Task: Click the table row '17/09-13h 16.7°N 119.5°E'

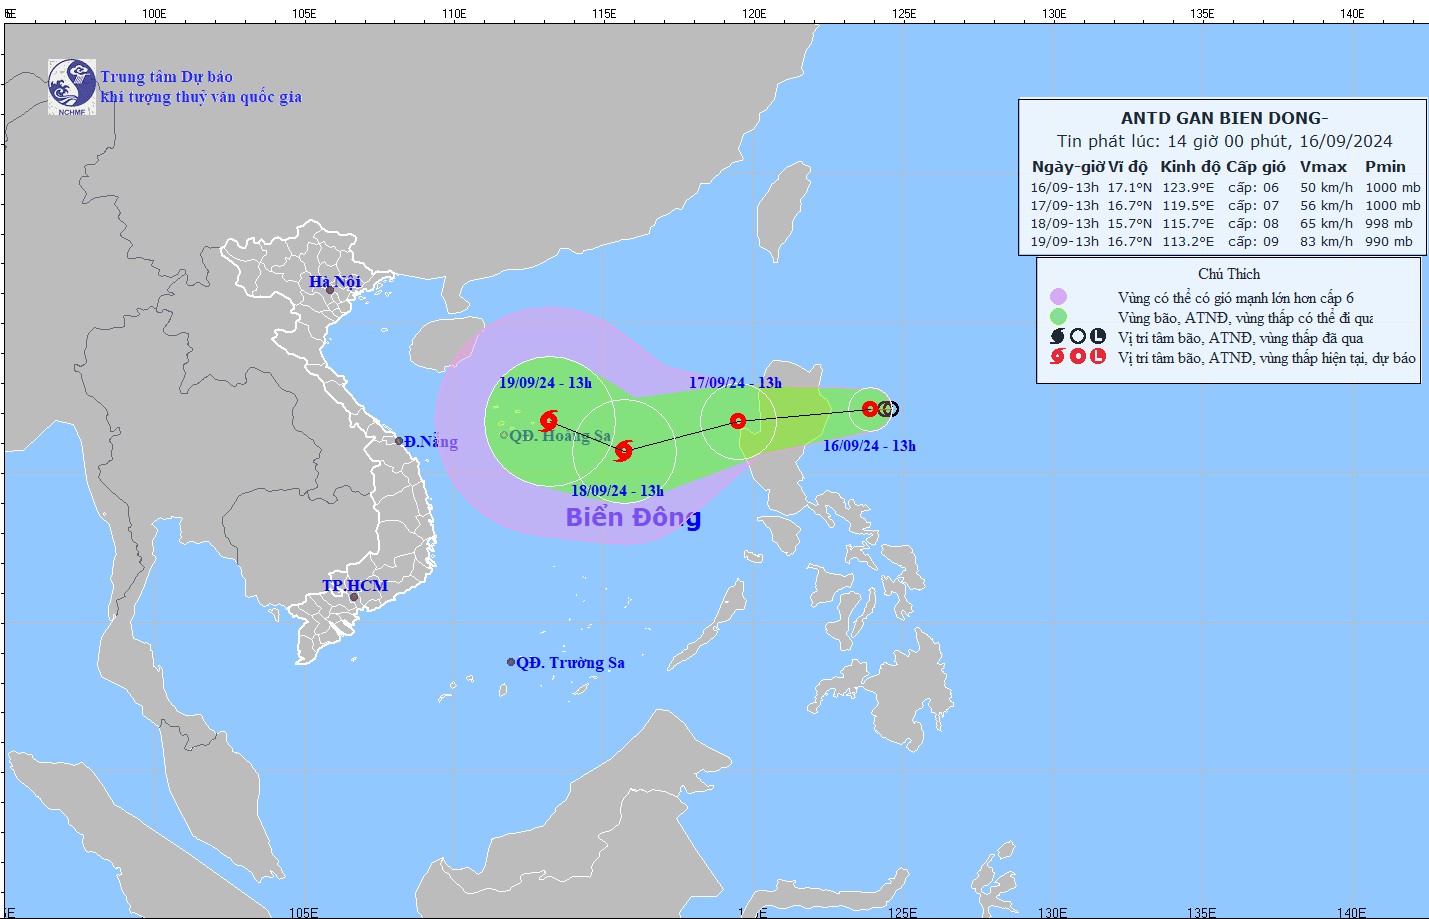Action: (x=1225, y=205)
